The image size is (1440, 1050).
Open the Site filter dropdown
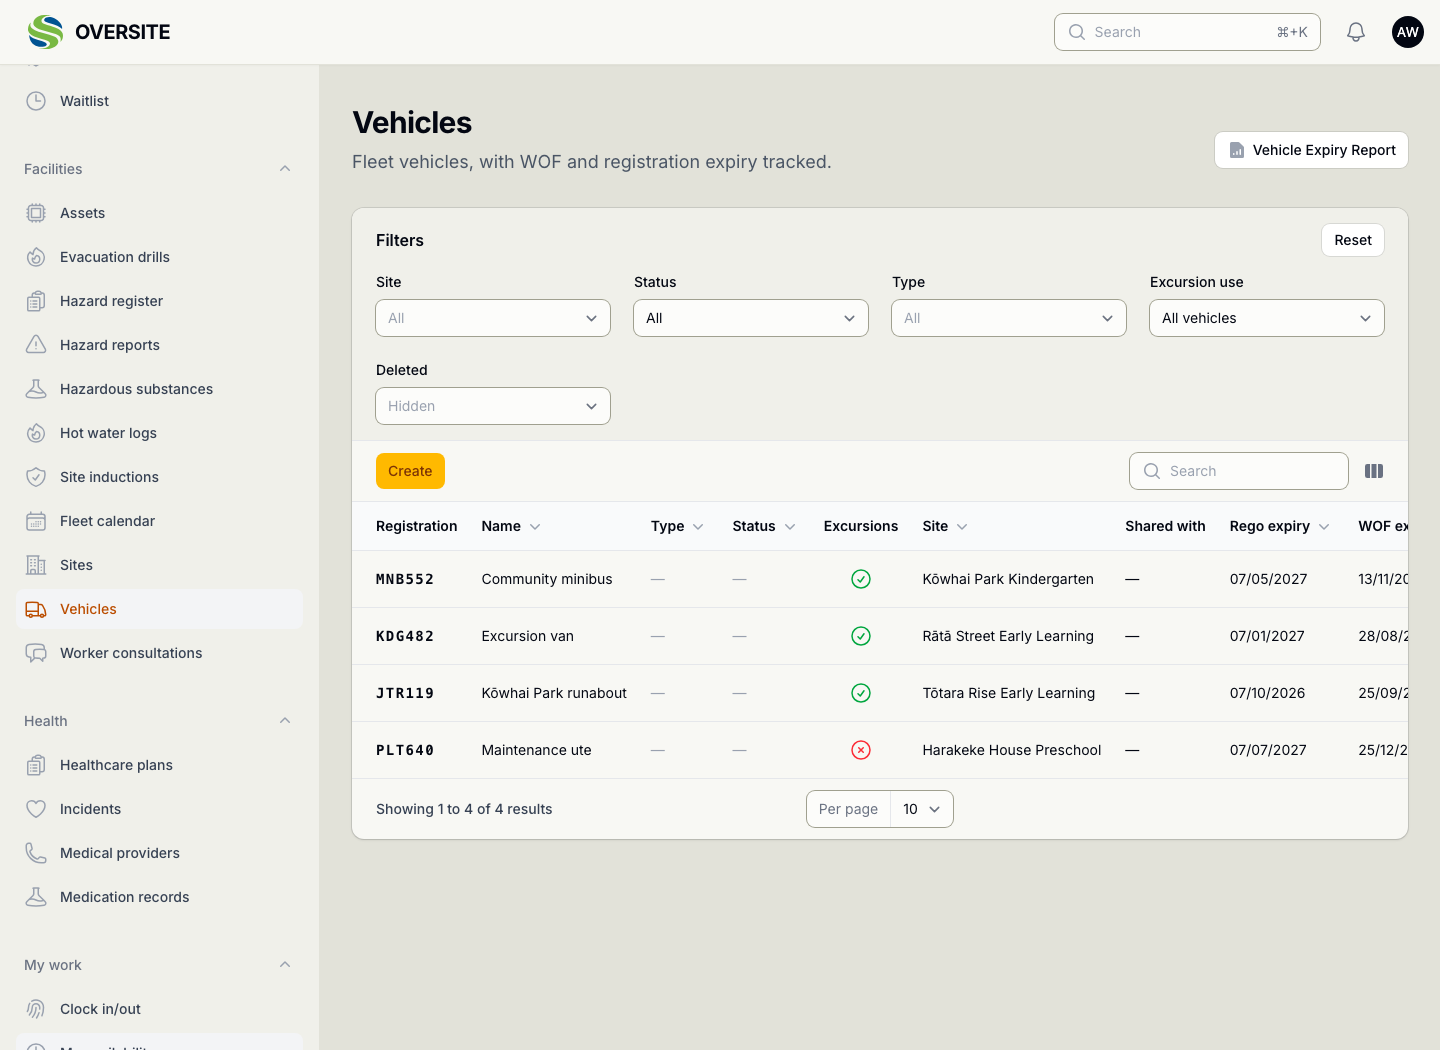(493, 318)
